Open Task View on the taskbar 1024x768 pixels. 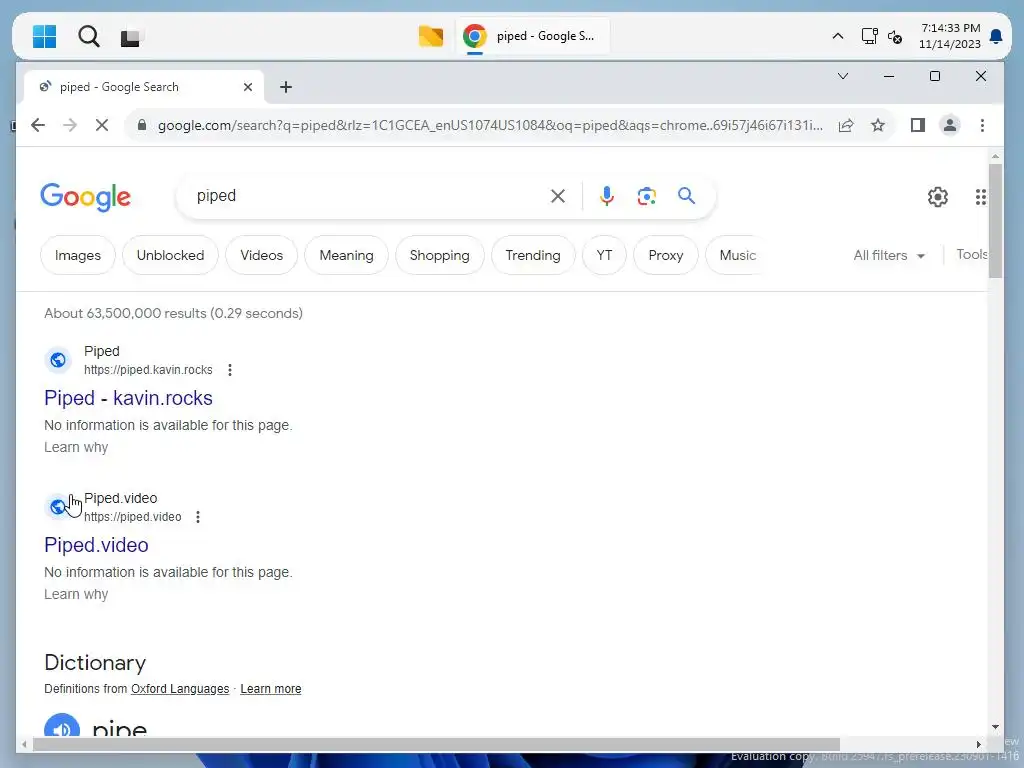[131, 37]
